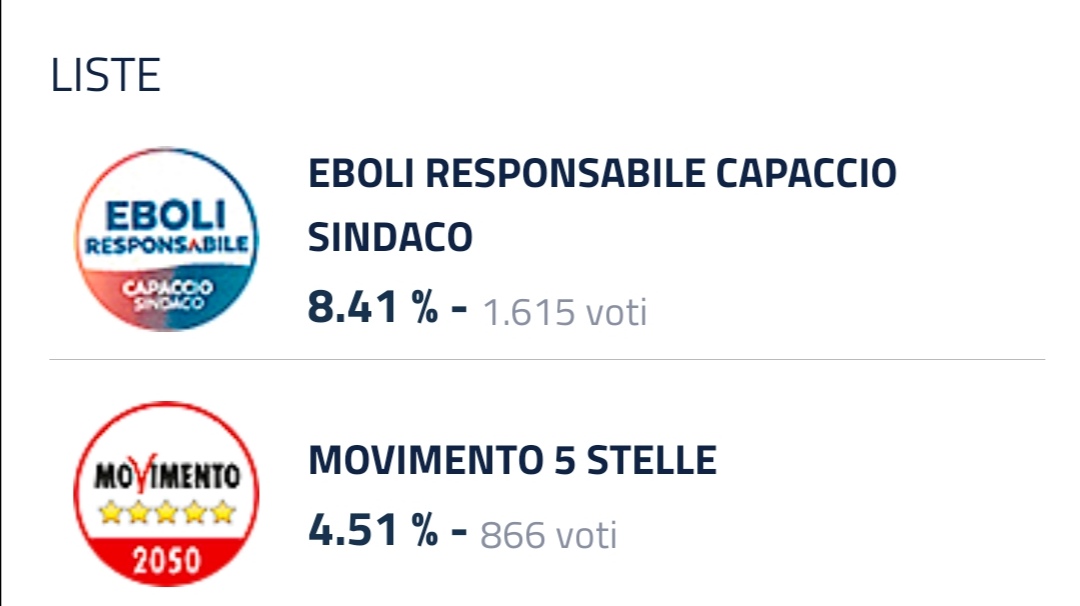Click the five yellow stars in the M5S logo
Screen dimensions: 1080x606
click(x=167, y=512)
